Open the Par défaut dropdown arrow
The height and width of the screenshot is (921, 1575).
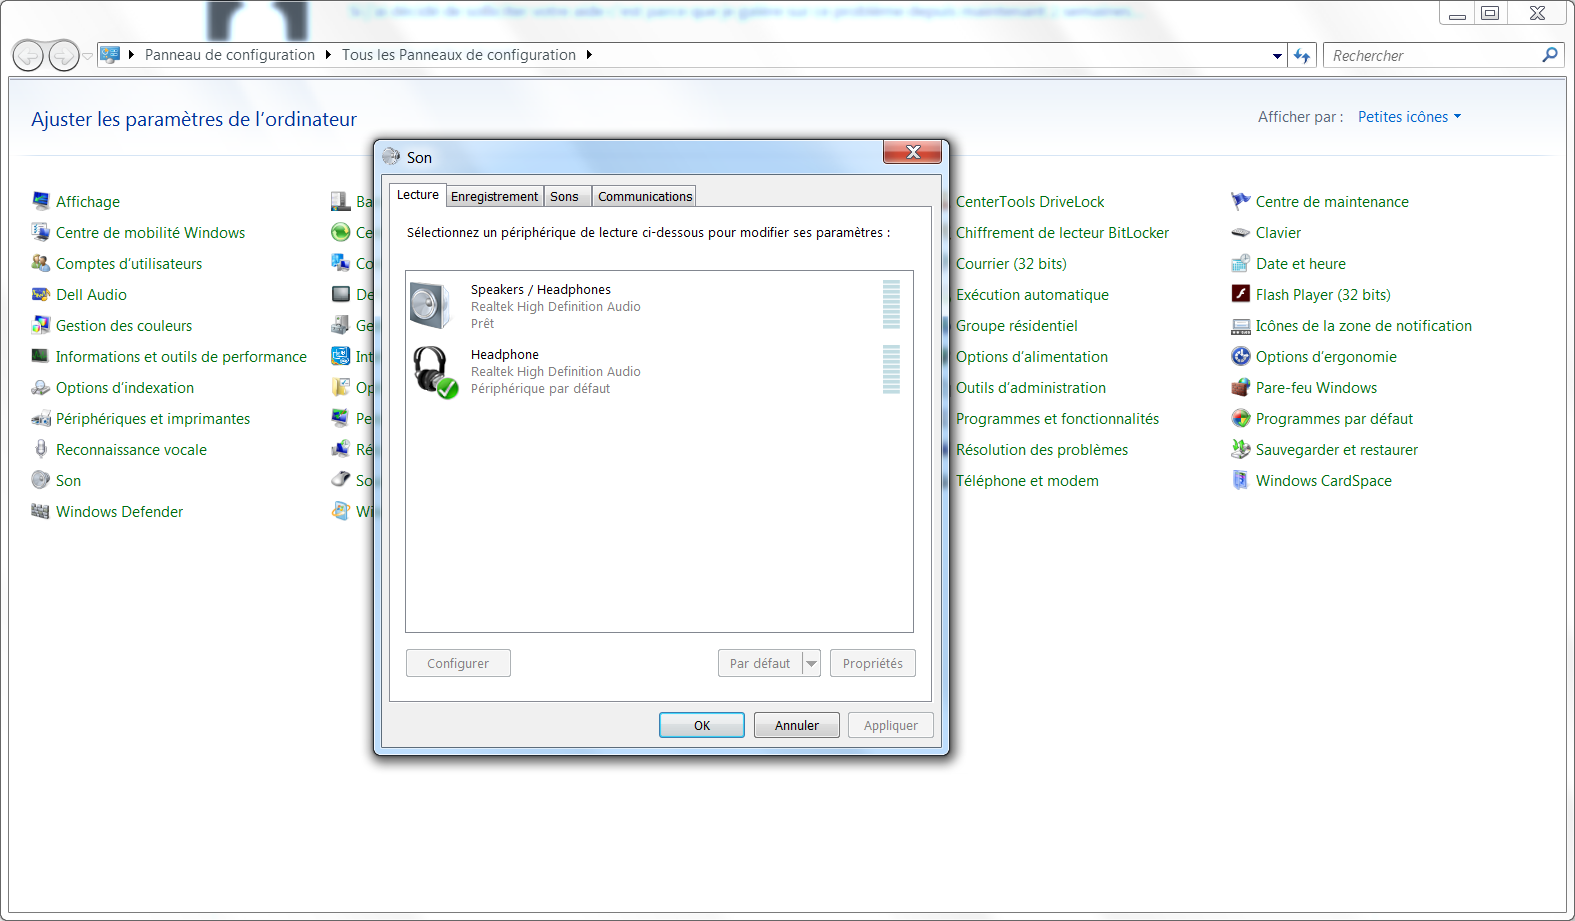coord(811,663)
